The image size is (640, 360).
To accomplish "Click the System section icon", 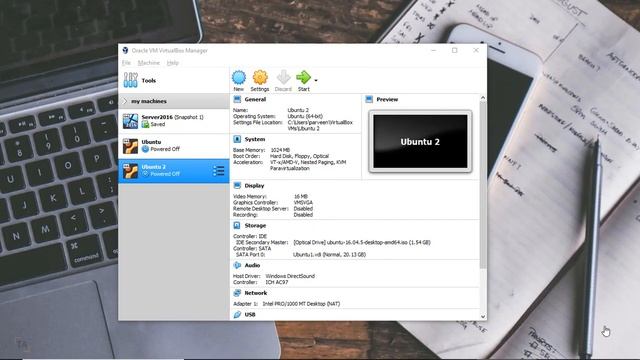I will 237,139.
